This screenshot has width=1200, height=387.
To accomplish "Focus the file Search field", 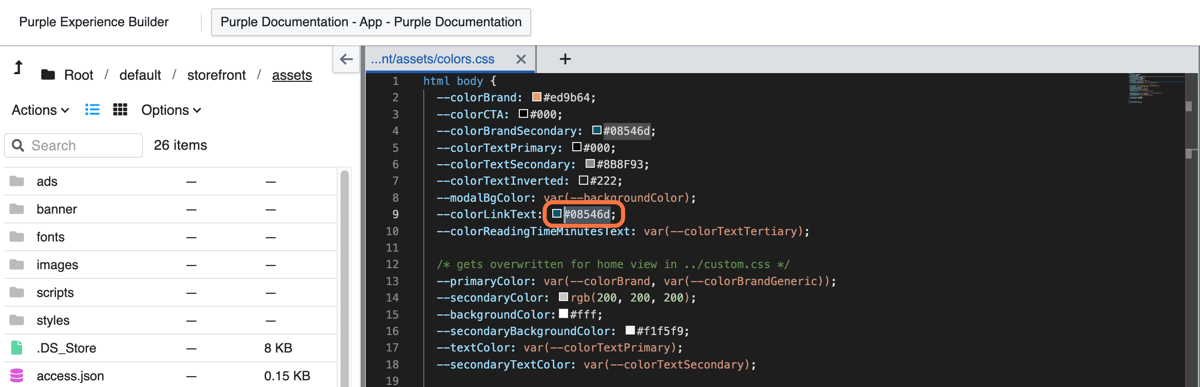I will coord(74,145).
